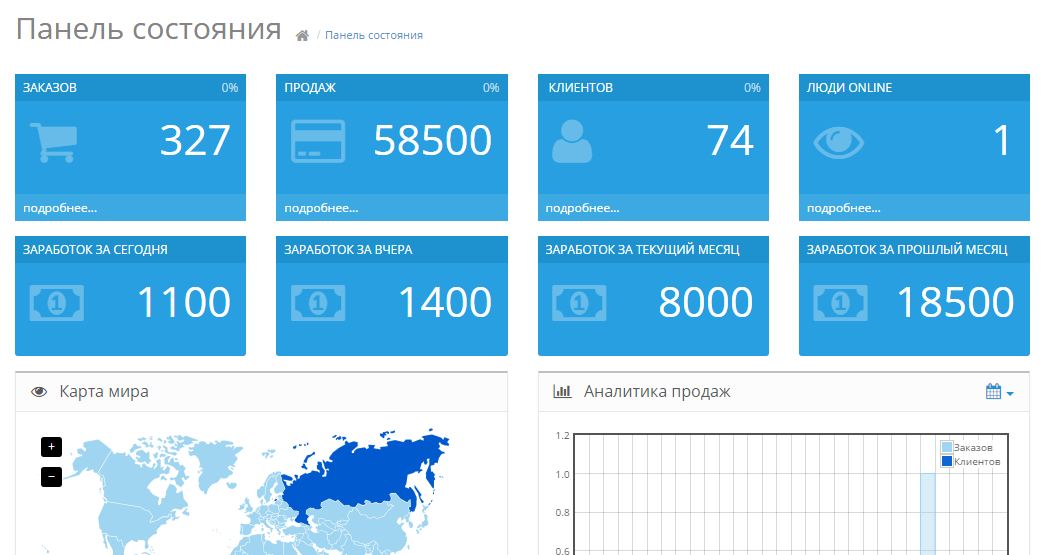
Task: Click the credit card icon in Продаж tile
Action: 317,142
